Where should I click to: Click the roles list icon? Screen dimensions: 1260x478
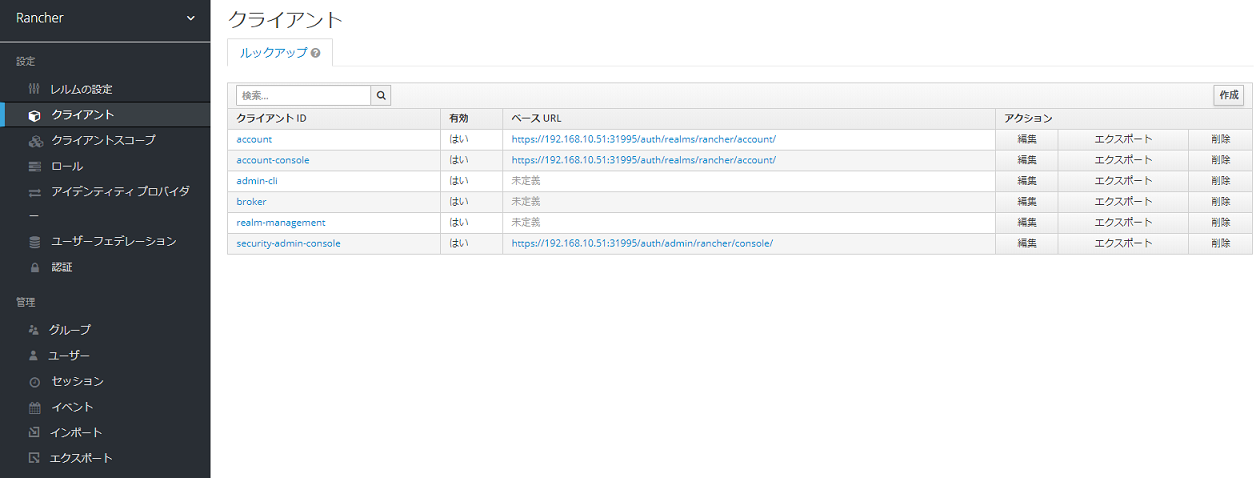pos(35,166)
